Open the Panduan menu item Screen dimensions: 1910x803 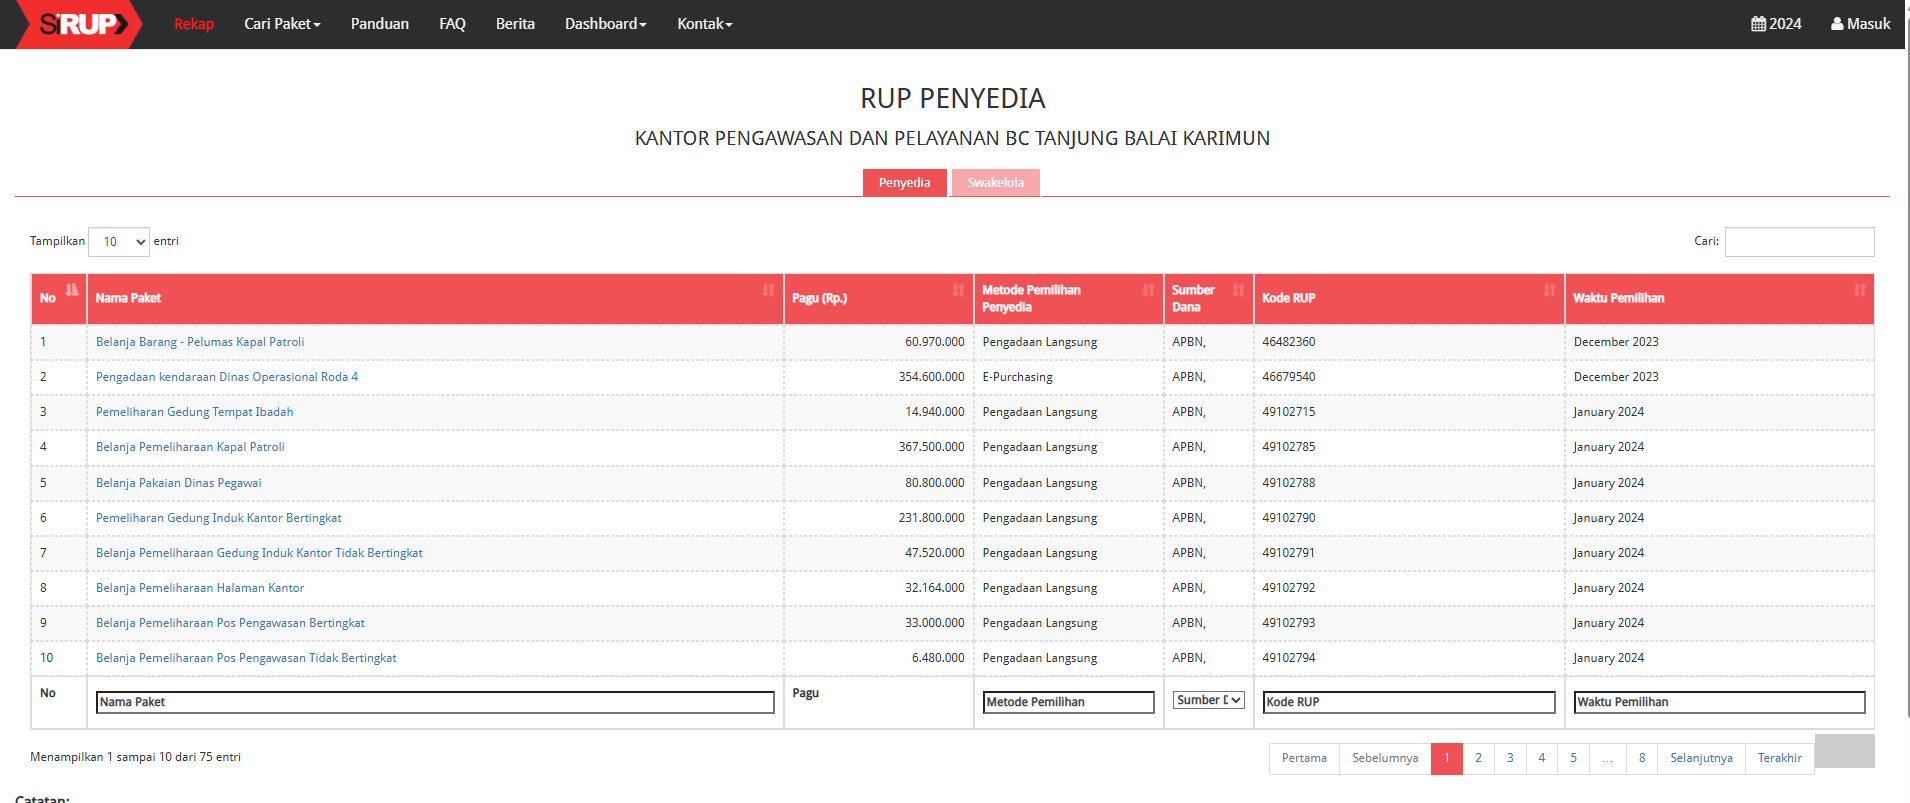coord(379,24)
